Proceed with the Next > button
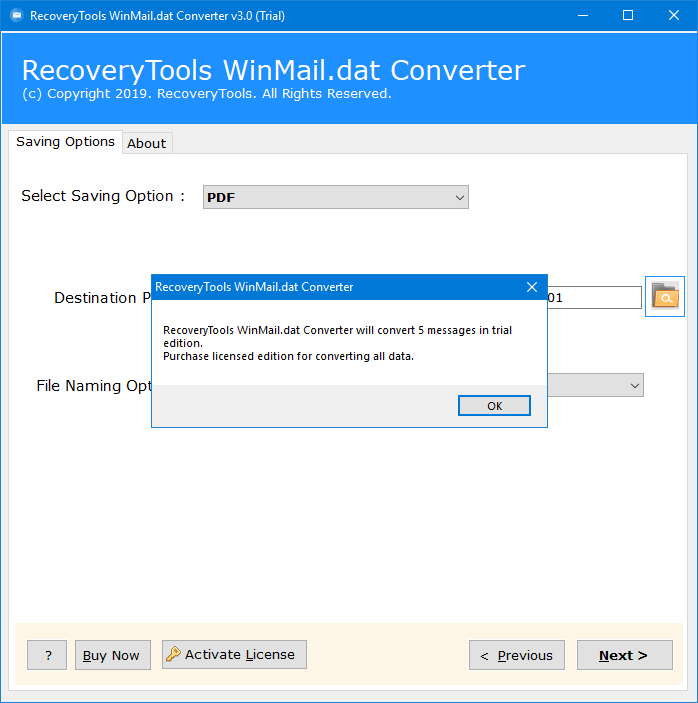The height and width of the screenshot is (703, 698). pyautogui.click(x=624, y=655)
